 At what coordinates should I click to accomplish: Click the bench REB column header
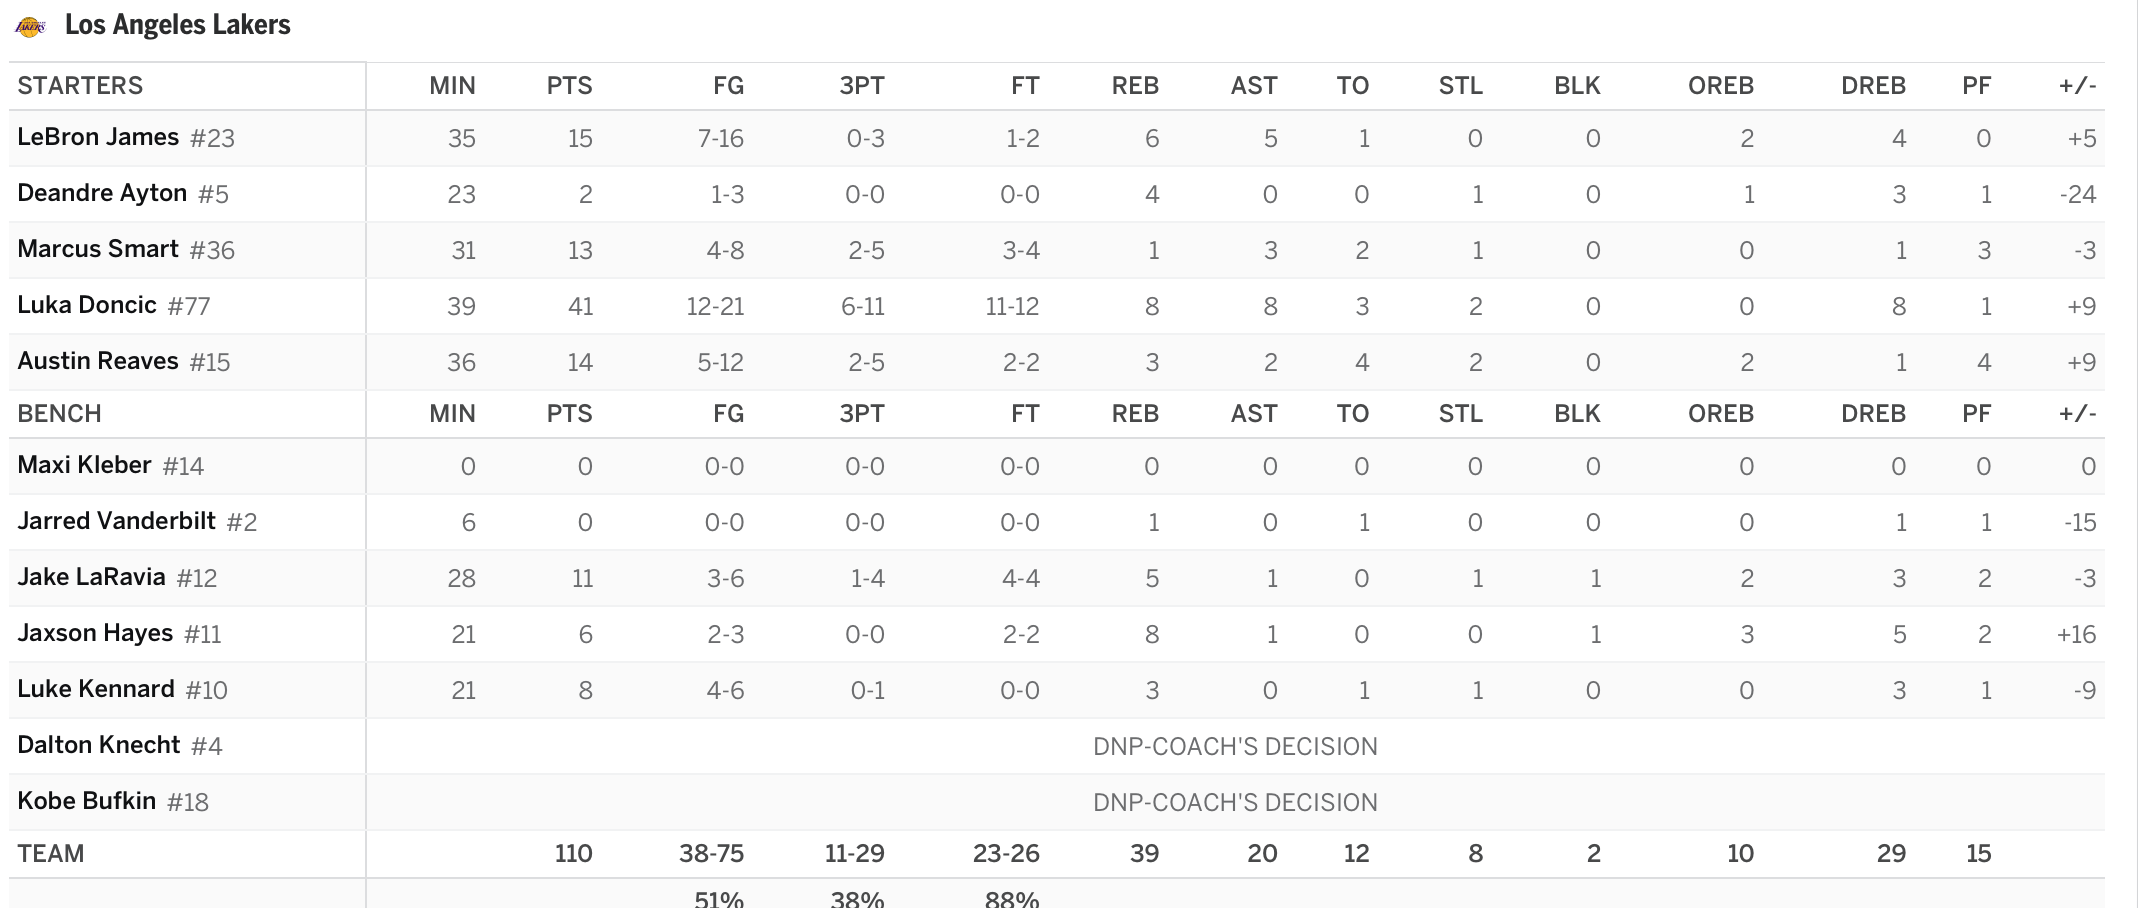tap(1135, 414)
